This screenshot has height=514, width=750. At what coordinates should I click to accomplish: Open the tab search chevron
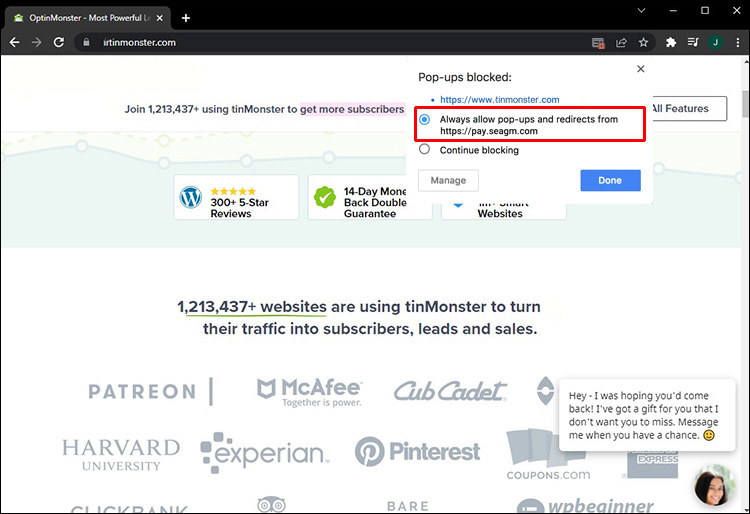pos(641,11)
